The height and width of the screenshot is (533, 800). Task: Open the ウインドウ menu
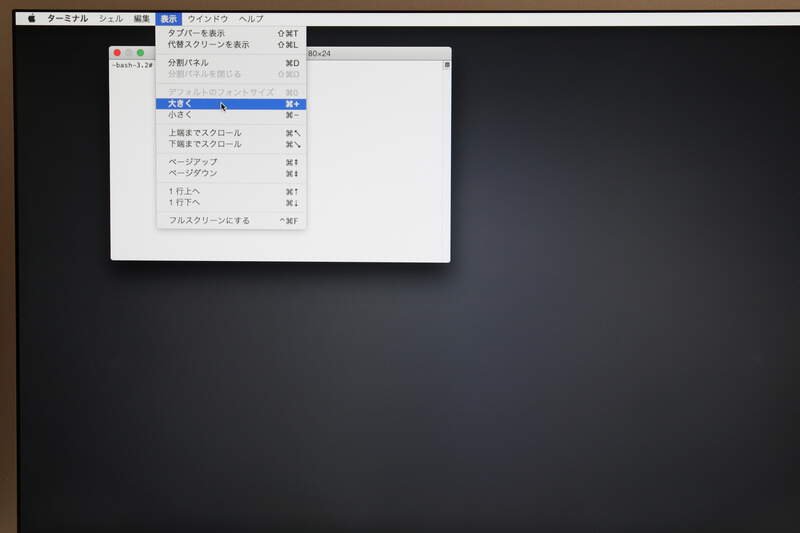(208, 18)
